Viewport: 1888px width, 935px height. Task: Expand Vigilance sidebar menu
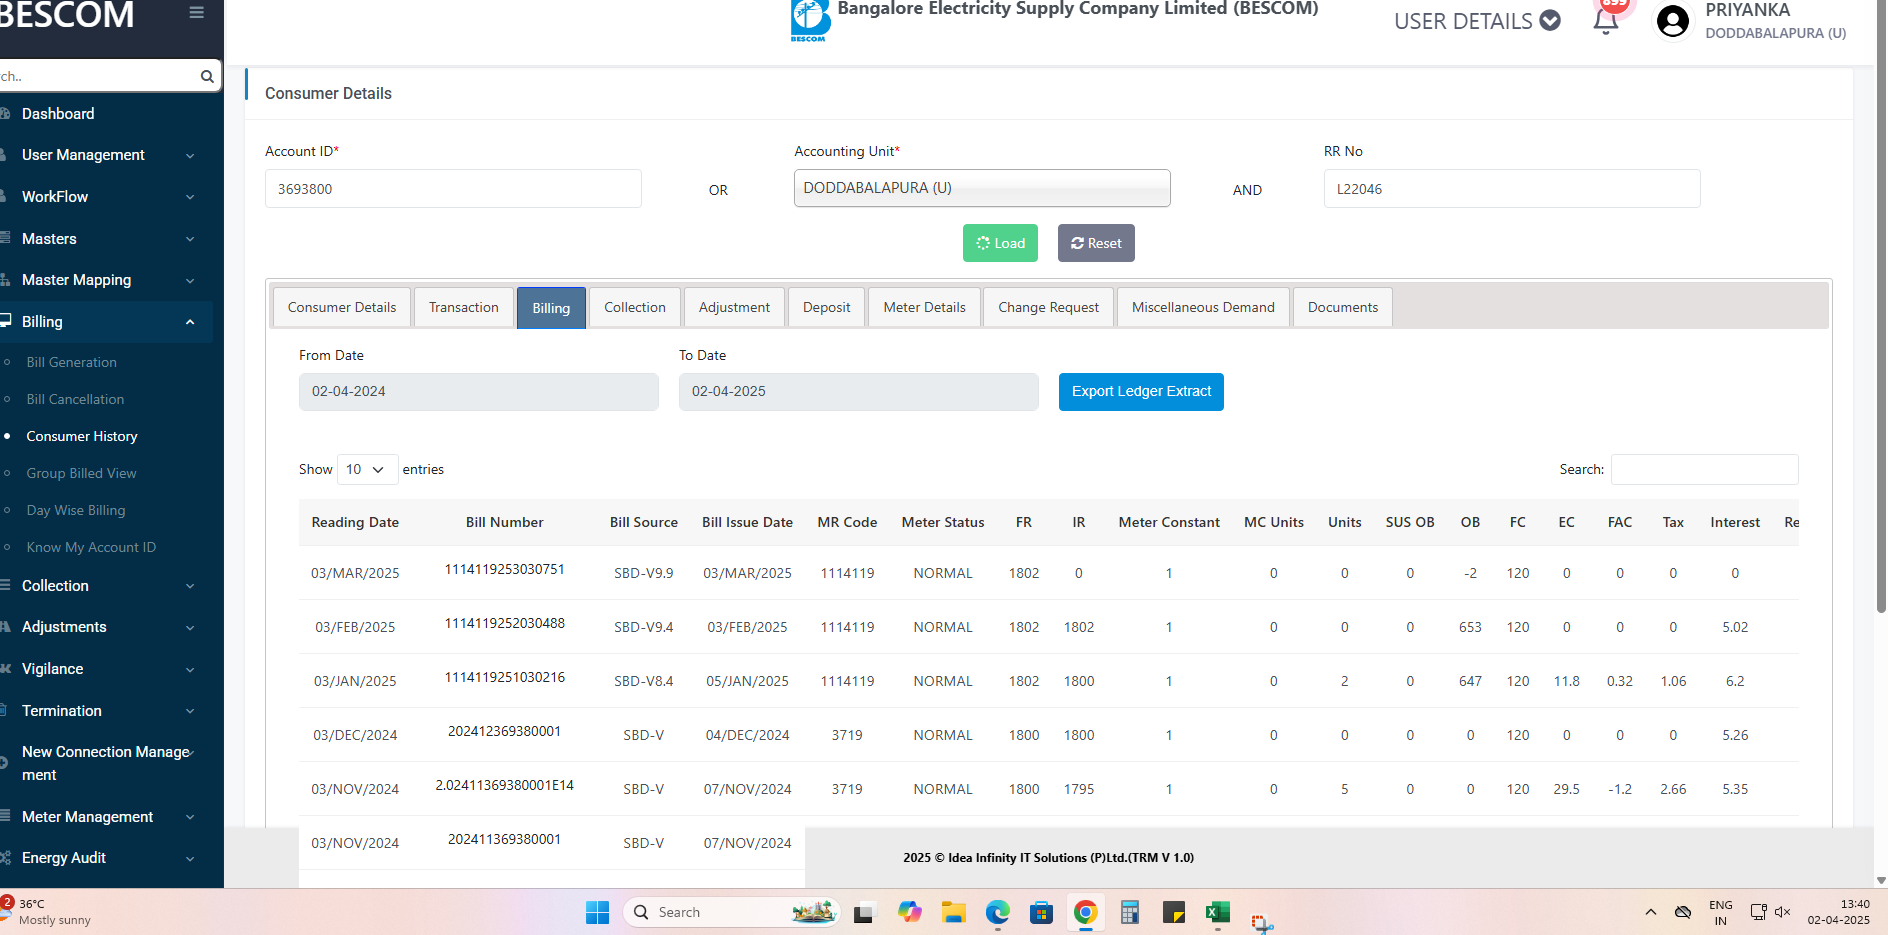pos(106,669)
